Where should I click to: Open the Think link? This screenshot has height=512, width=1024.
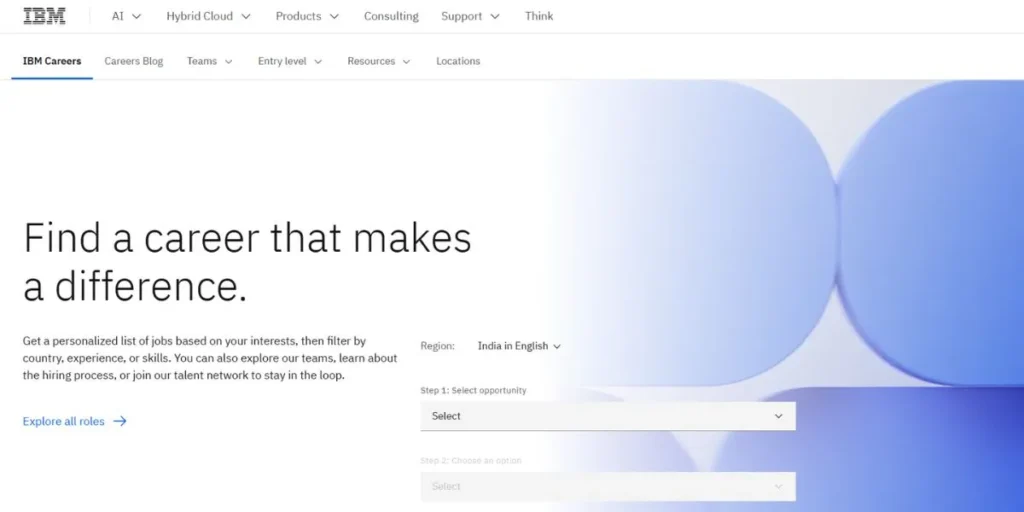click(539, 16)
